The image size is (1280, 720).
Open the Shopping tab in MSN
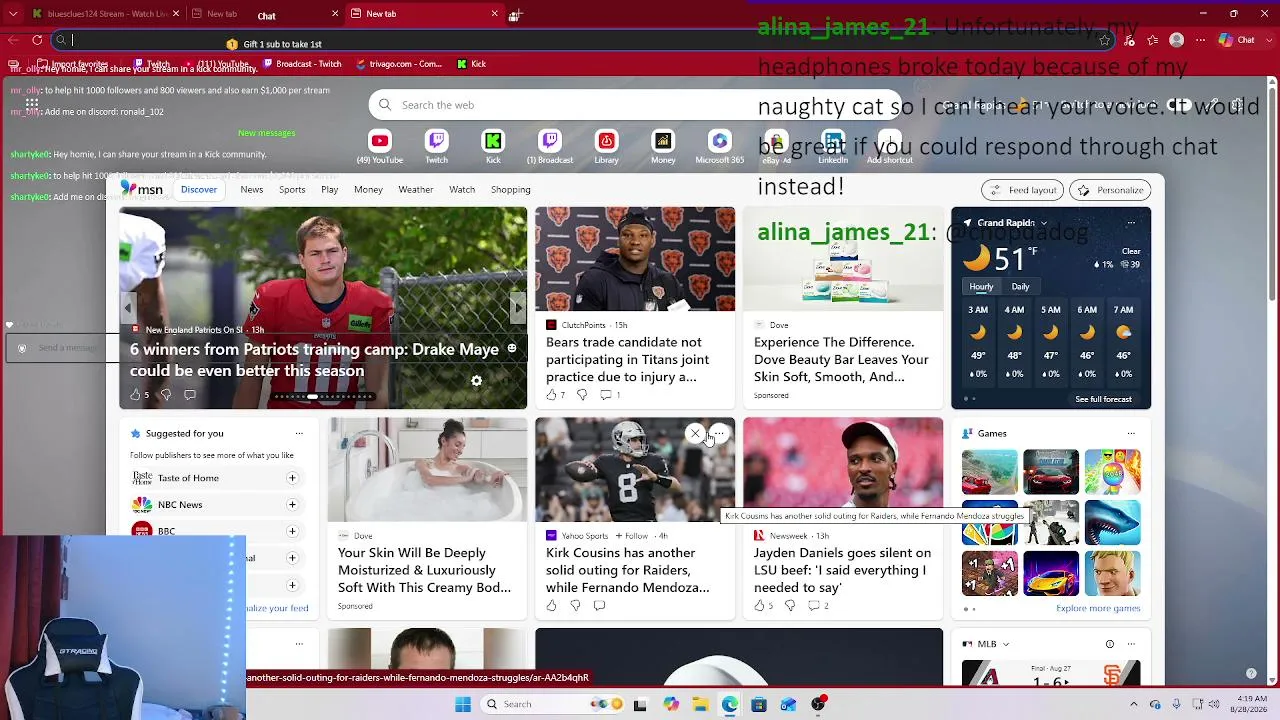click(x=510, y=189)
